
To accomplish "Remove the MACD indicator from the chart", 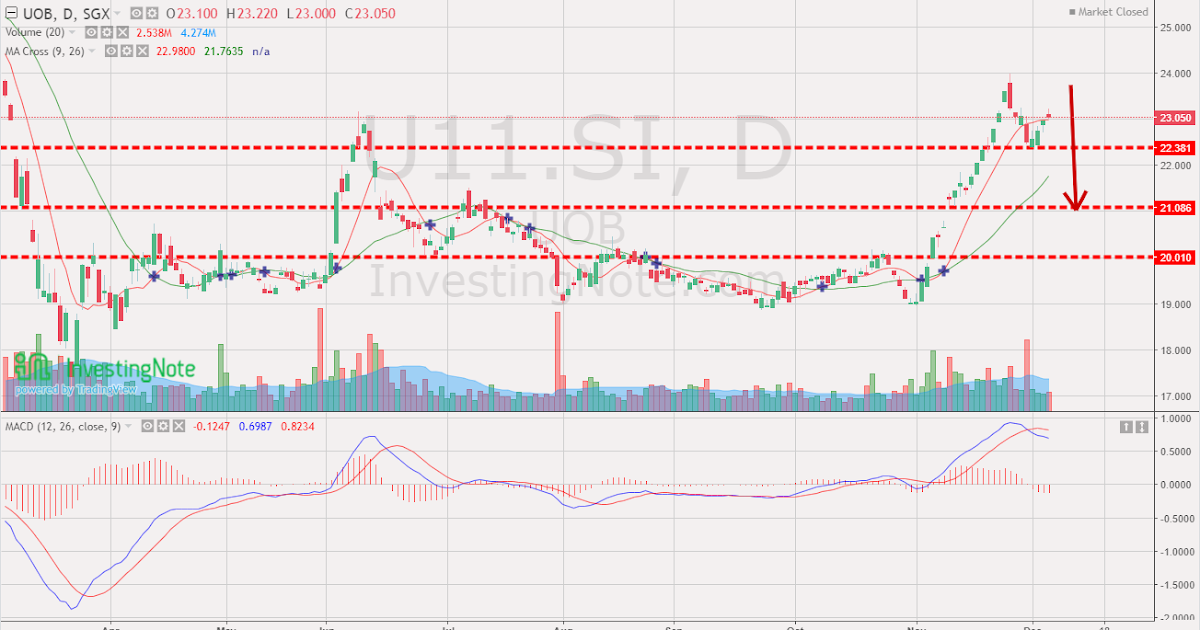I will [x=178, y=425].
